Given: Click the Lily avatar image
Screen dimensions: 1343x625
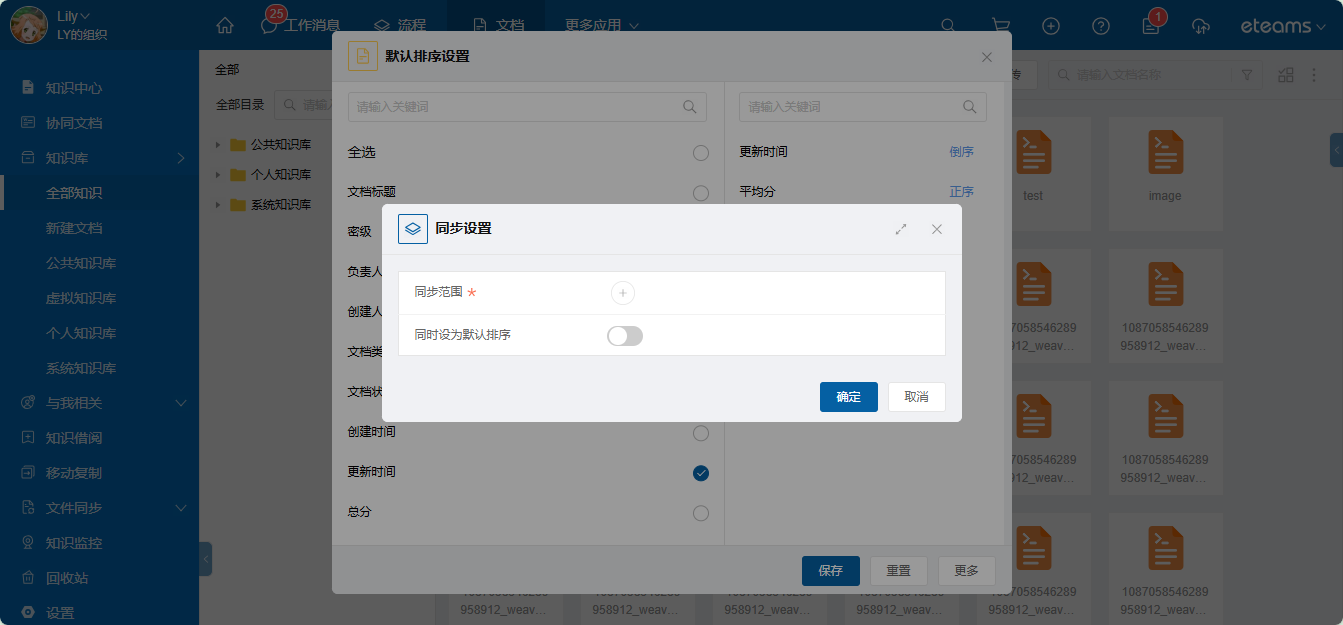Looking at the screenshot, I should (27, 25).
